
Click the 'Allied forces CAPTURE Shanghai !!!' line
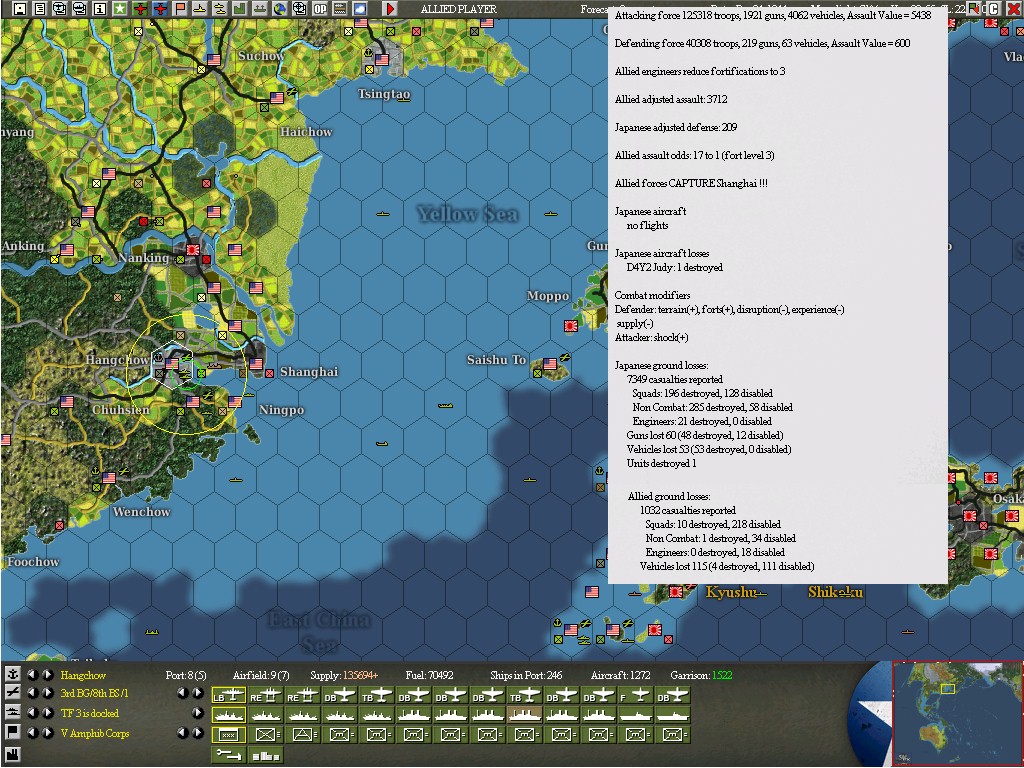691,184
